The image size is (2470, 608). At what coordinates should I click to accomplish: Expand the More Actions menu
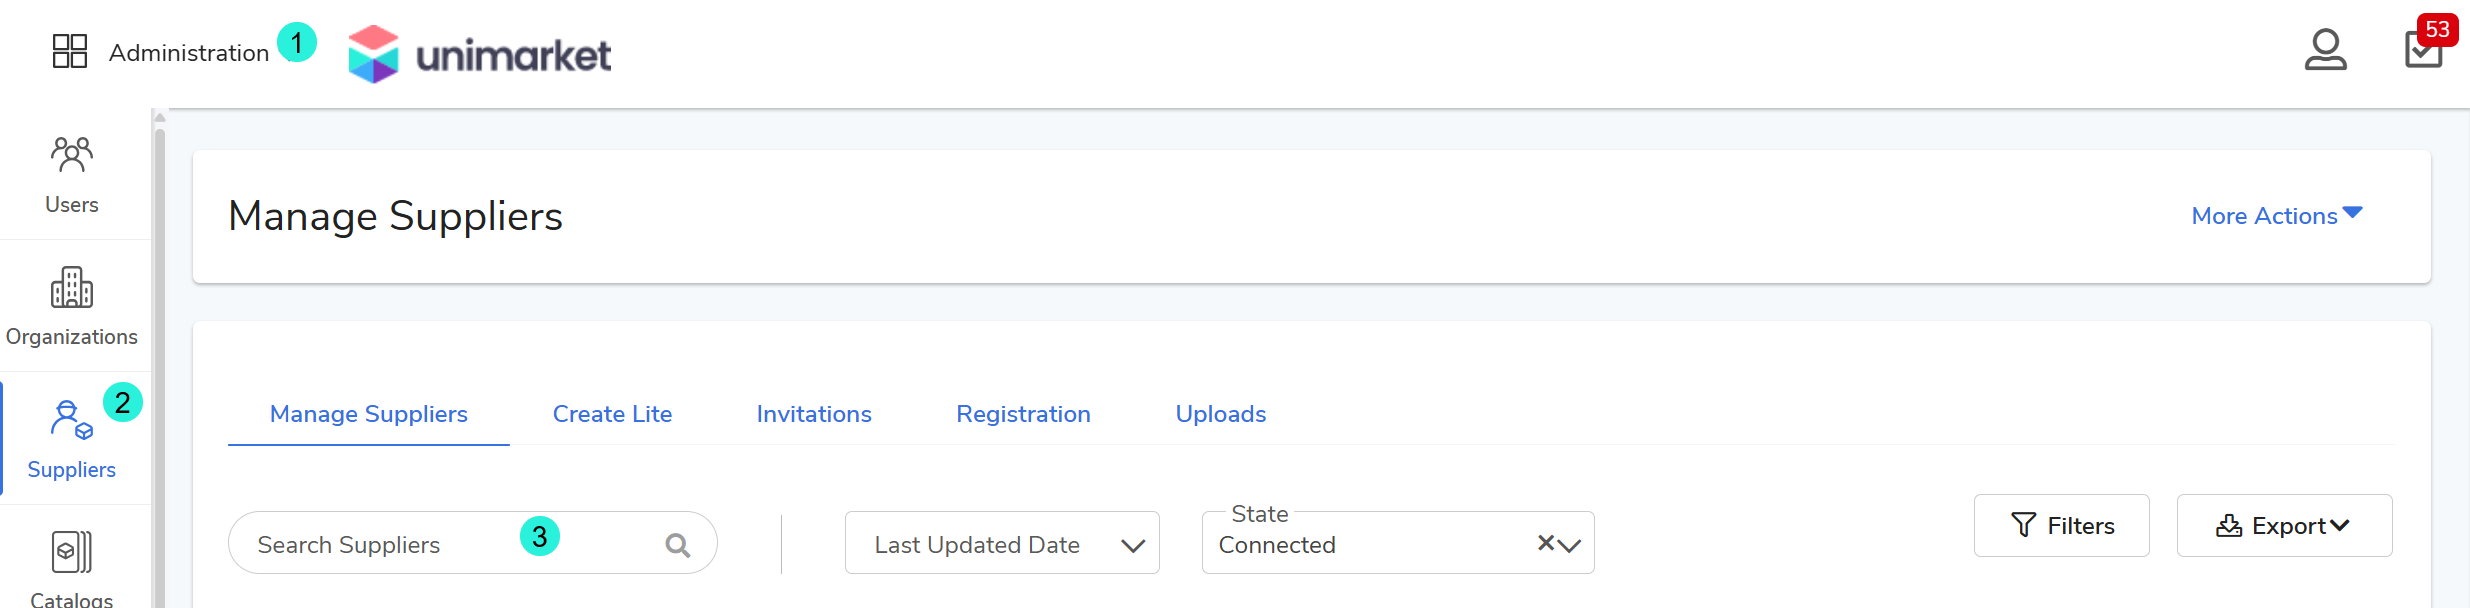(2276, 216)
